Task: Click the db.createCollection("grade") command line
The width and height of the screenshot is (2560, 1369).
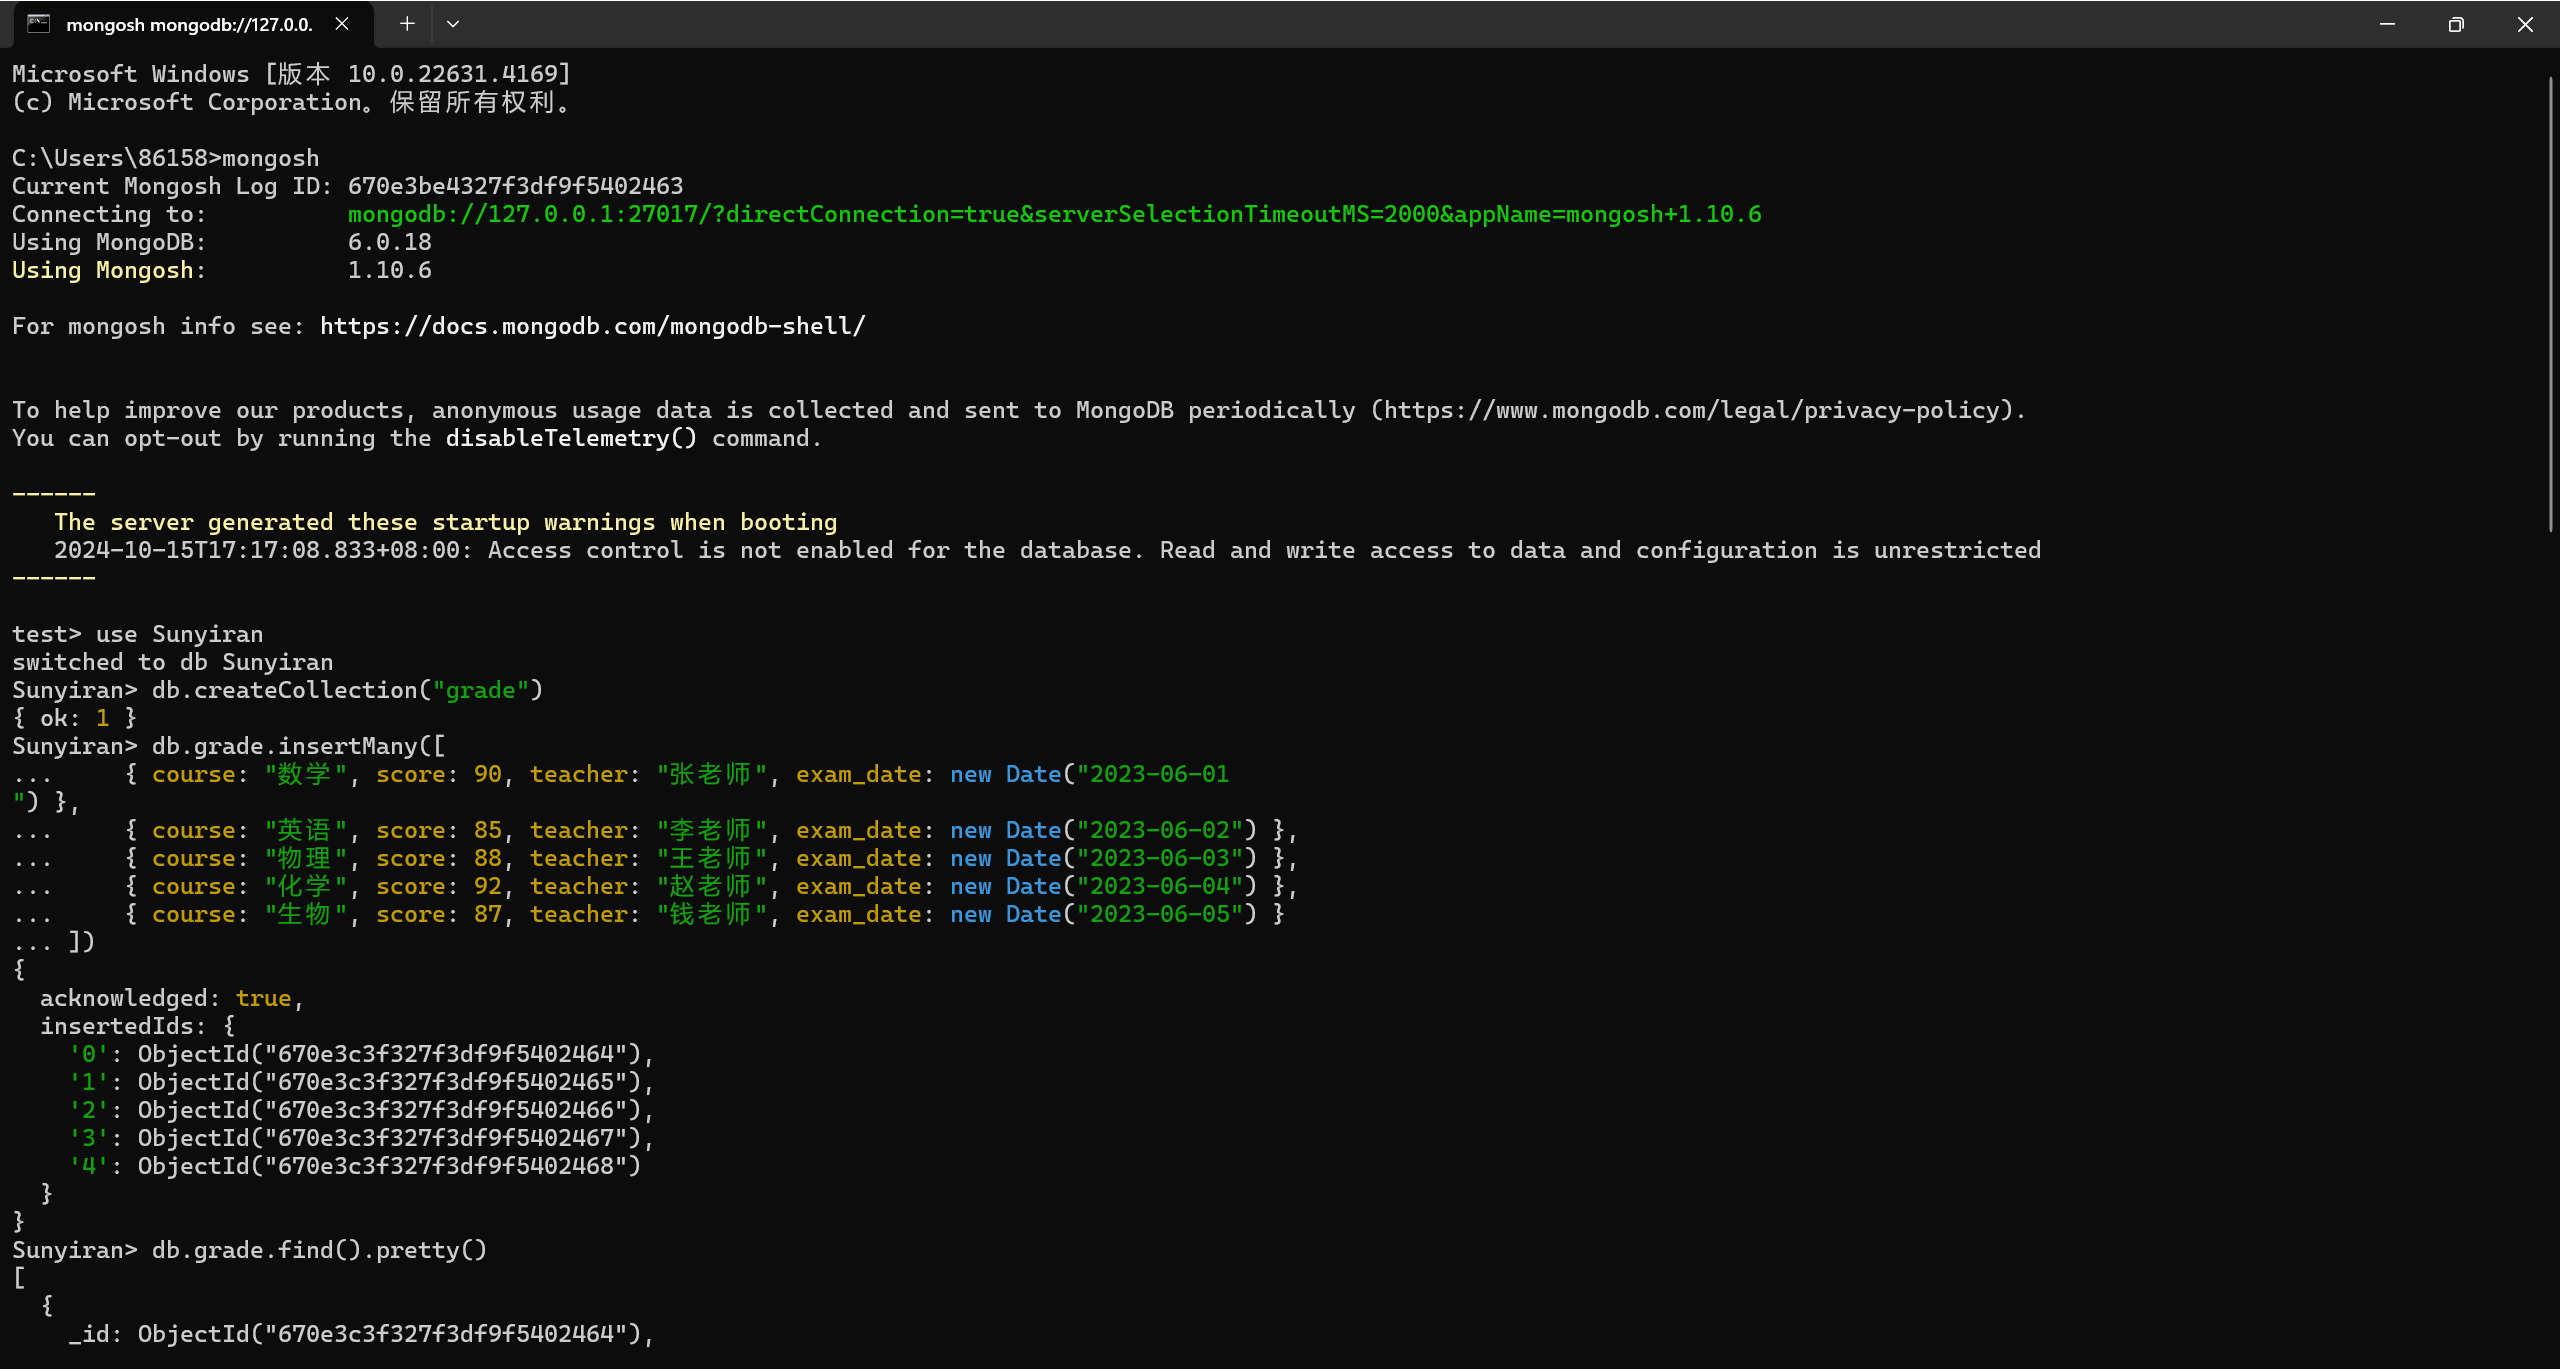Action: point(346,691)
